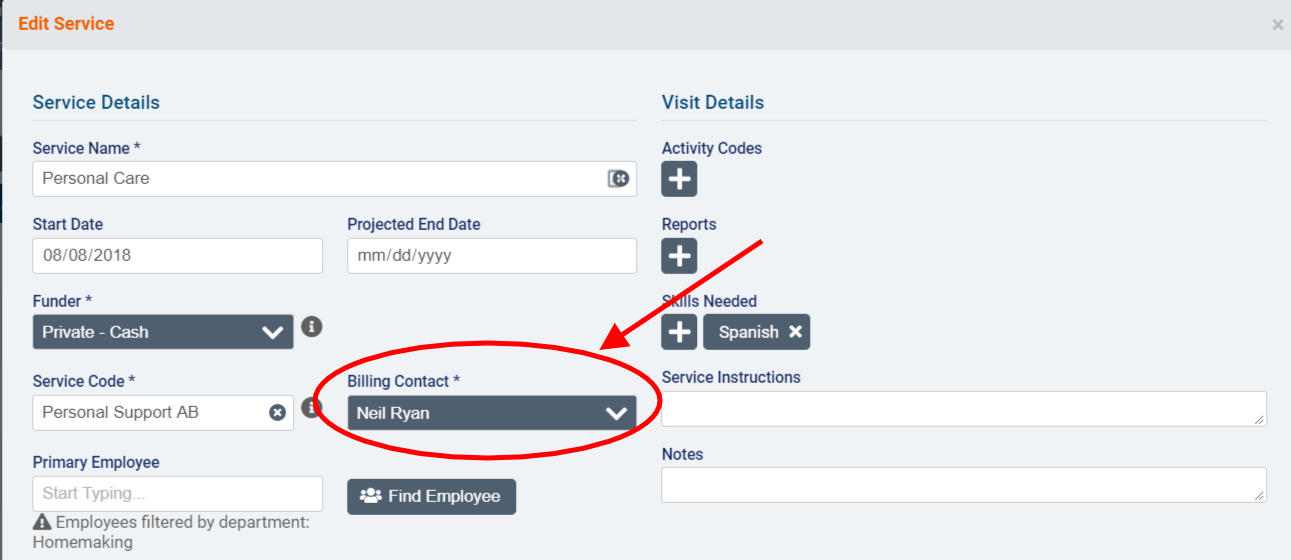Click the clear icon in Service Name field

tap(618, 179)
